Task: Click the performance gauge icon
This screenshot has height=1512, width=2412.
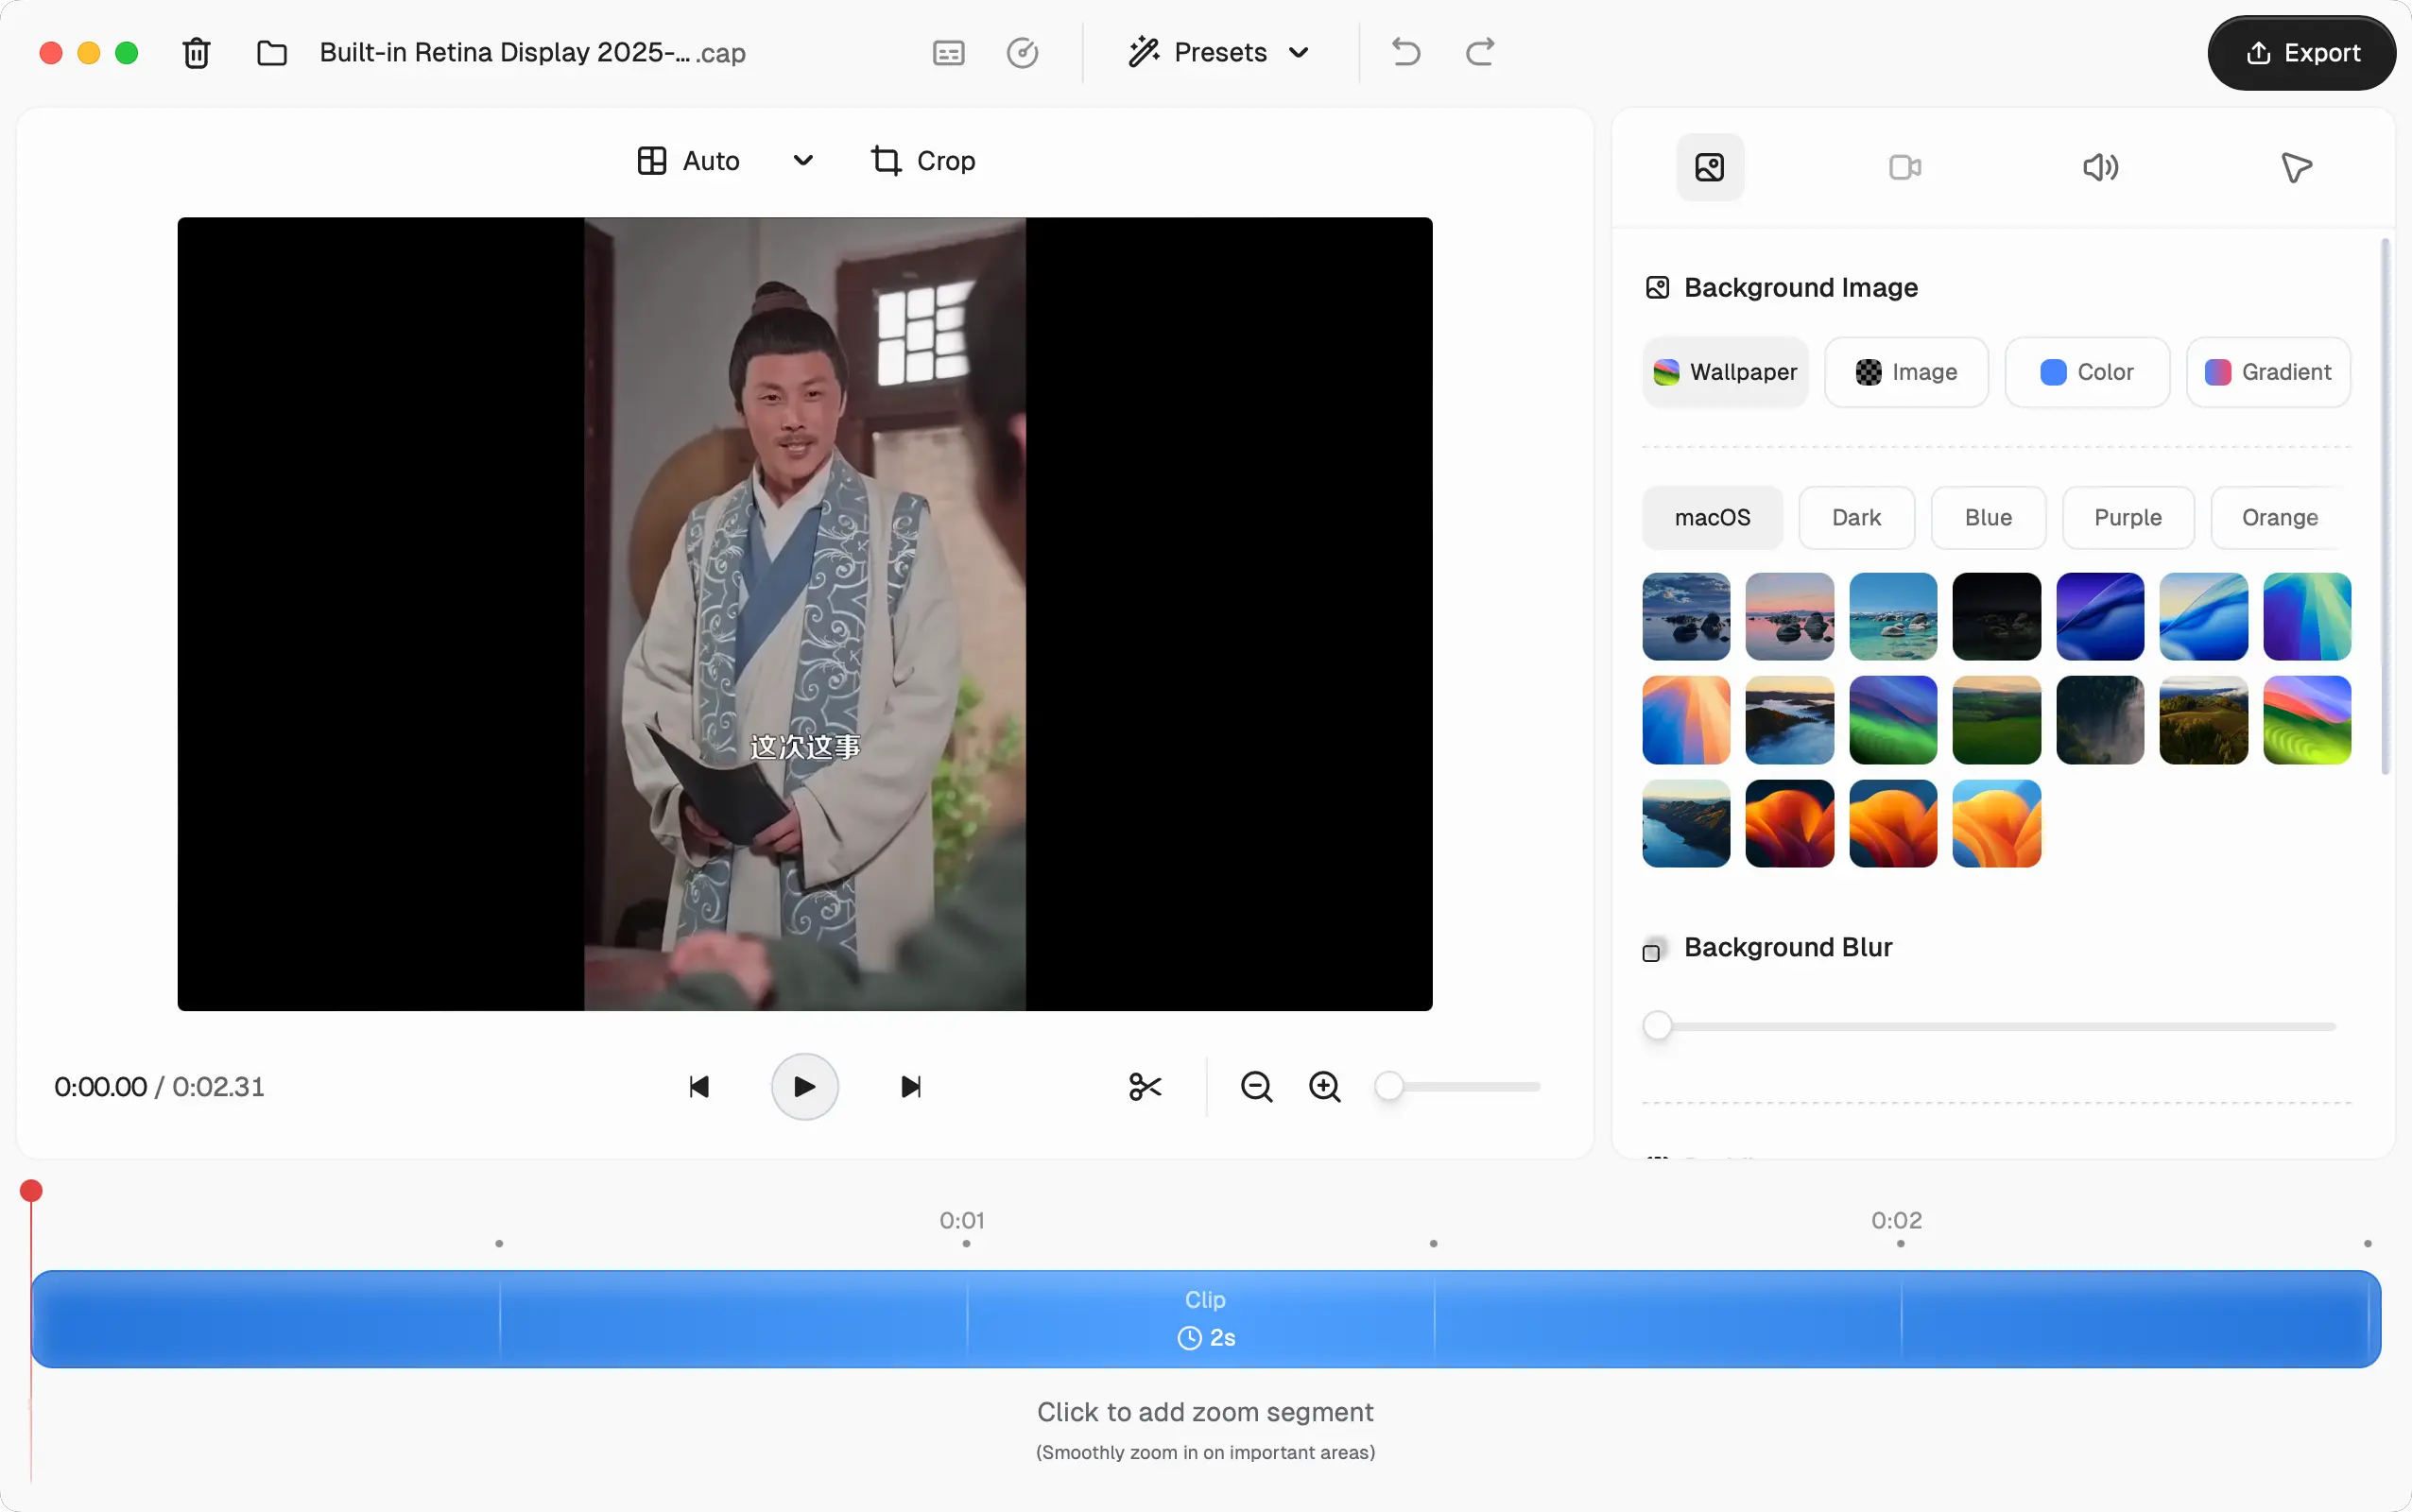Action: [1022, 53]
